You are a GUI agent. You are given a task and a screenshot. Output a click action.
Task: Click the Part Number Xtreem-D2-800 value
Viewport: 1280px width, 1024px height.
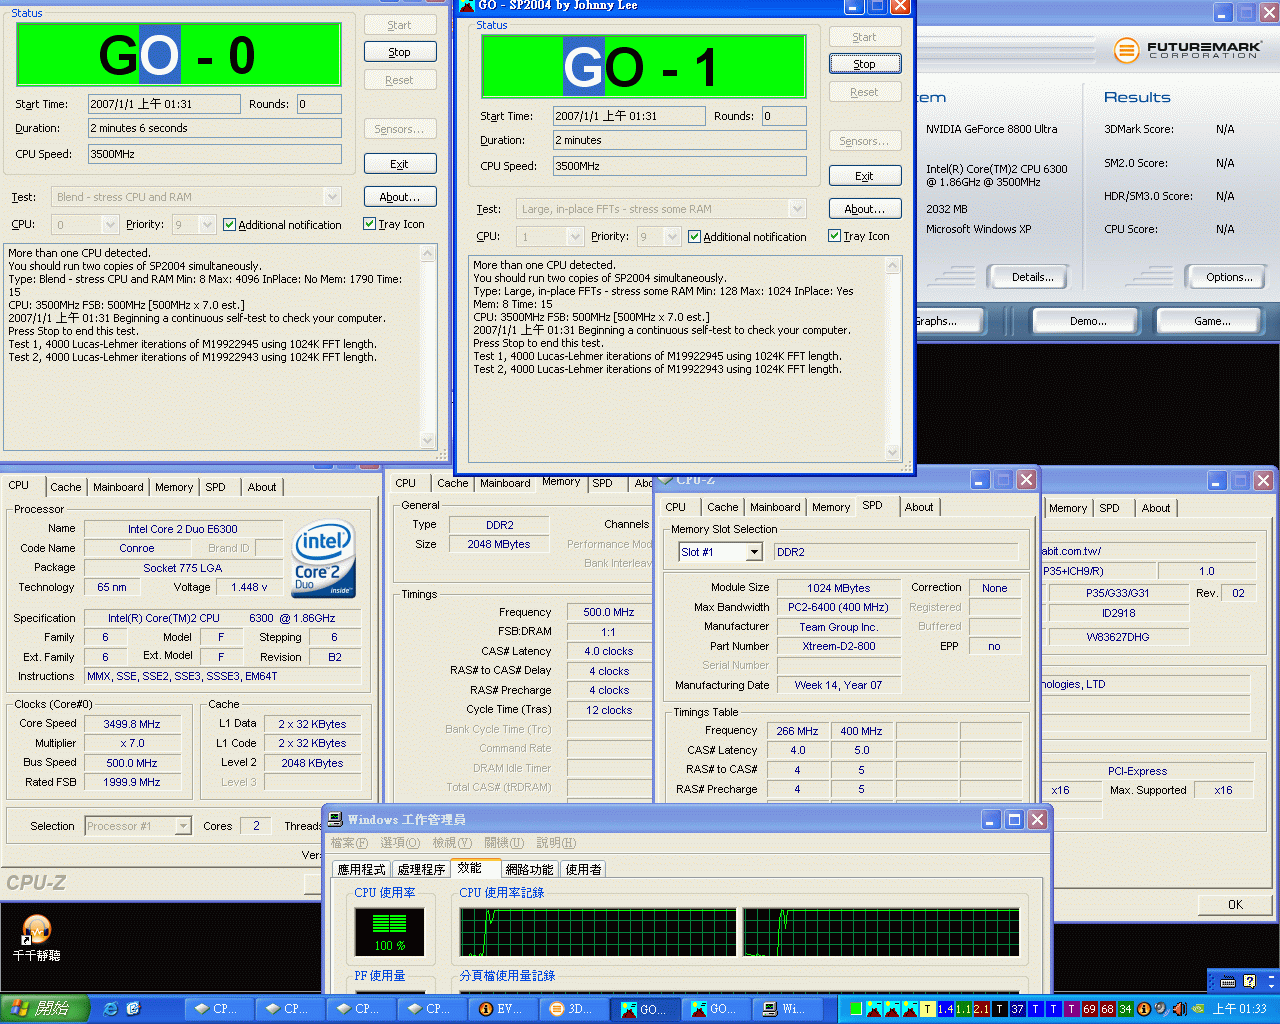tap(838, 646)
